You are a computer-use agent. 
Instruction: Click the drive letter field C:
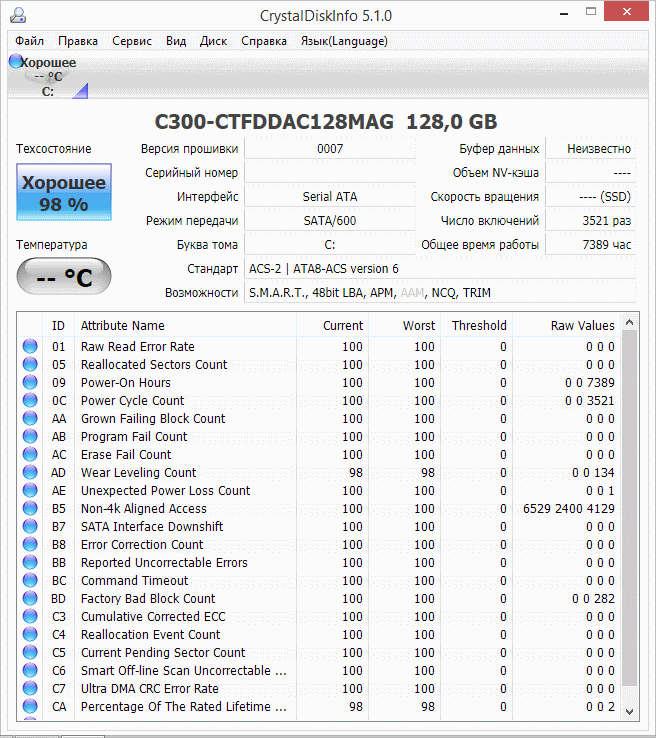[x=330, y=245]
